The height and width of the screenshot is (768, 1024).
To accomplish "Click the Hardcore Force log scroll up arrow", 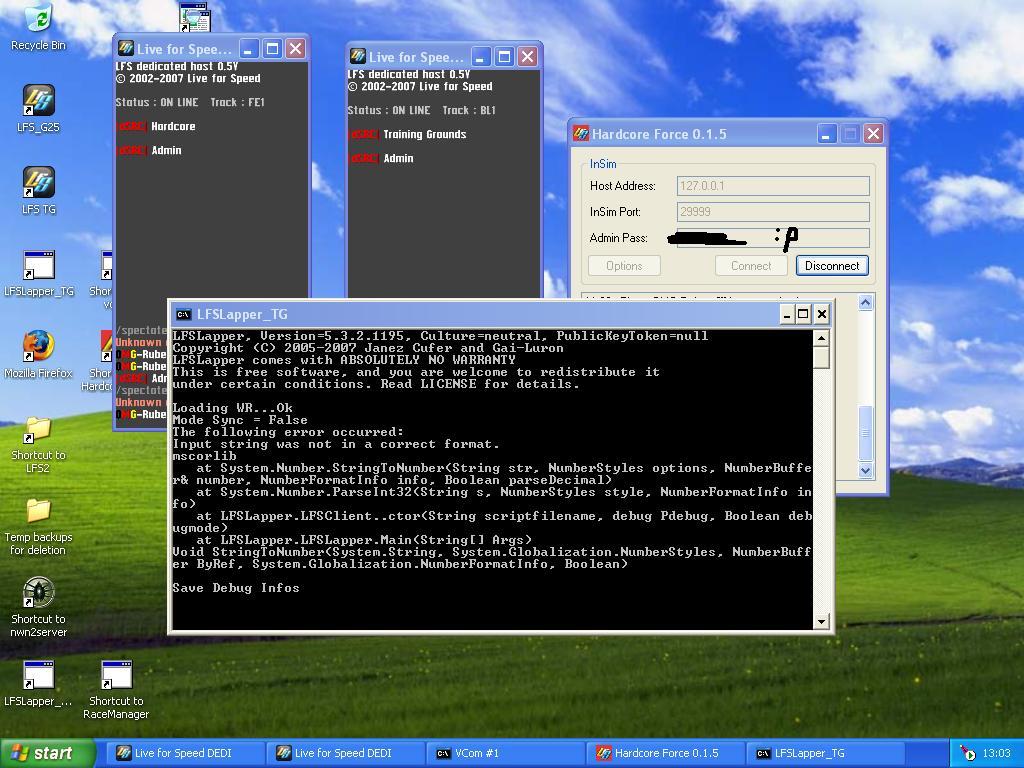I will pos(865,302).
